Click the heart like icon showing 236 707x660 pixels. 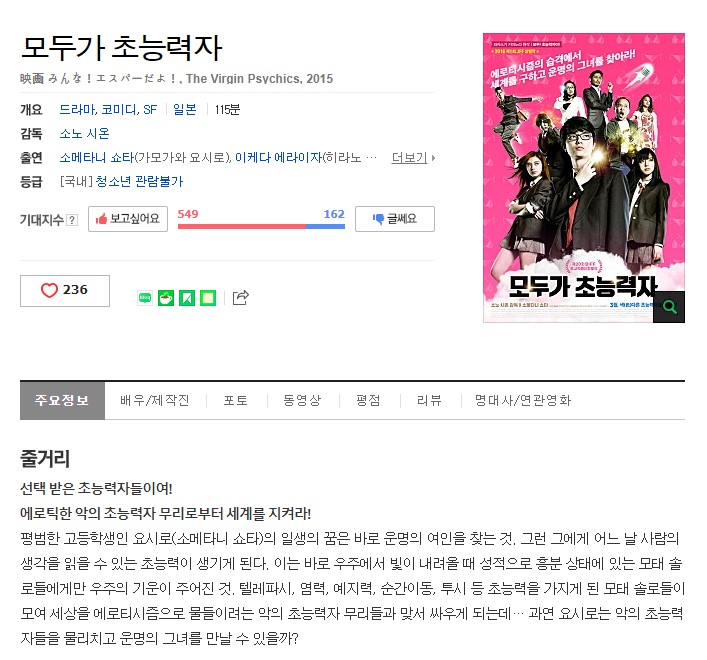coord(49,290)
